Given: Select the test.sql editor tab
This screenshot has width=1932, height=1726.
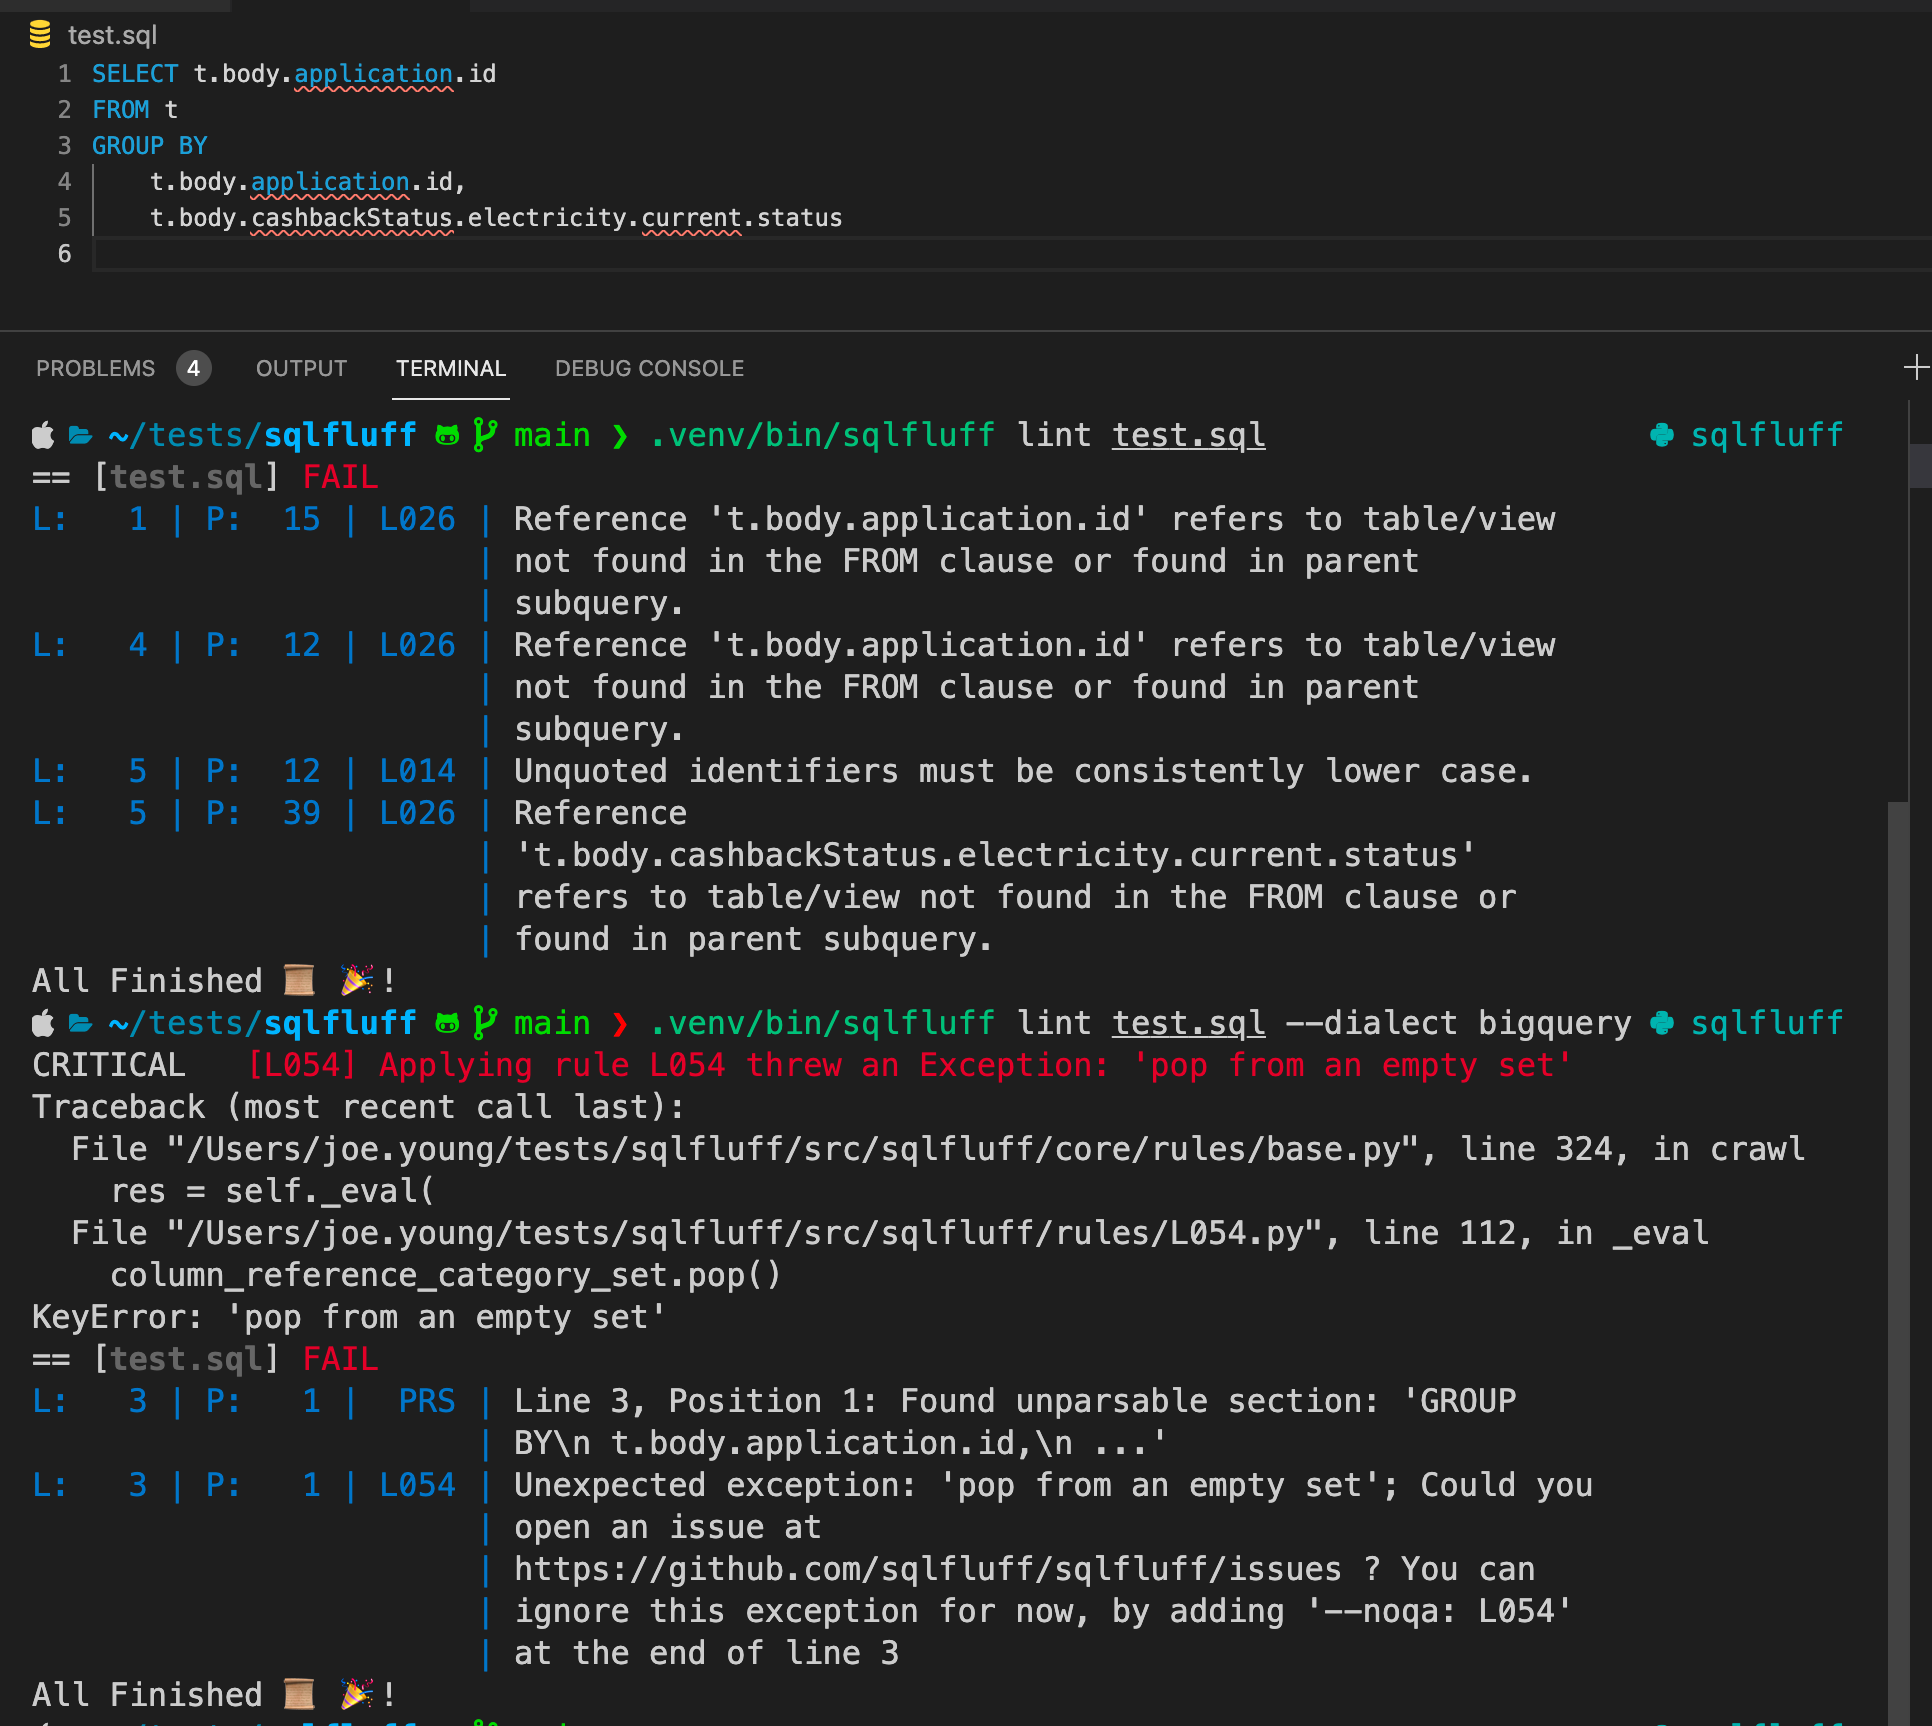Looking at the screenshot, I should [113, 34].
